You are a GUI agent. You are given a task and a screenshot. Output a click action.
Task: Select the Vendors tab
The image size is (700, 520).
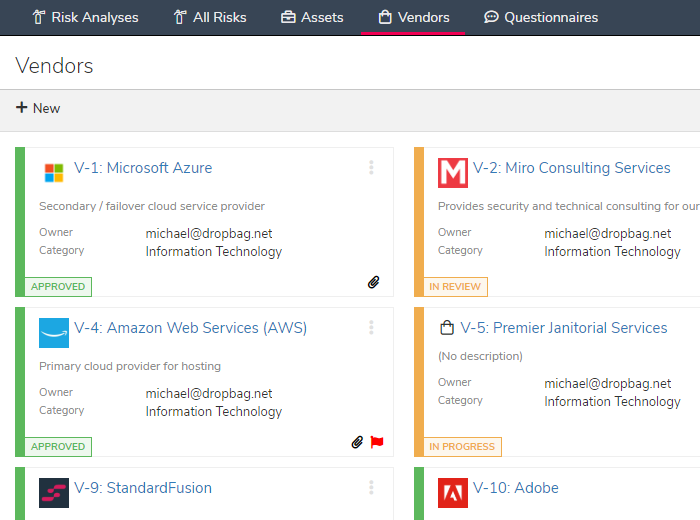(413, 17)
